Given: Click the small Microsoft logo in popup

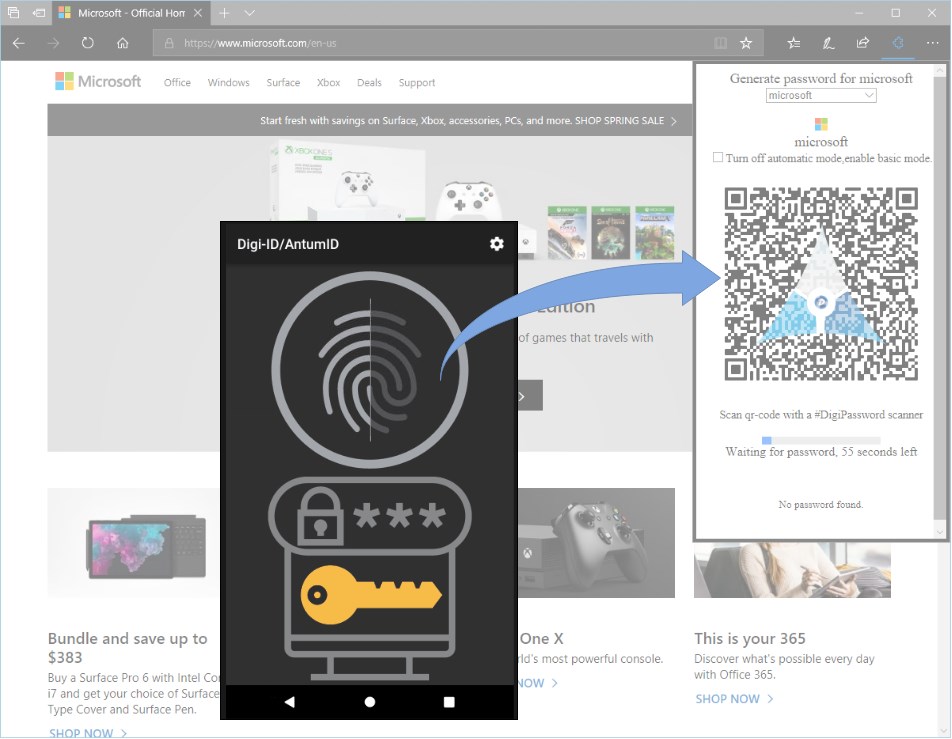Looking at the screenshot, I should click(821, 124).
